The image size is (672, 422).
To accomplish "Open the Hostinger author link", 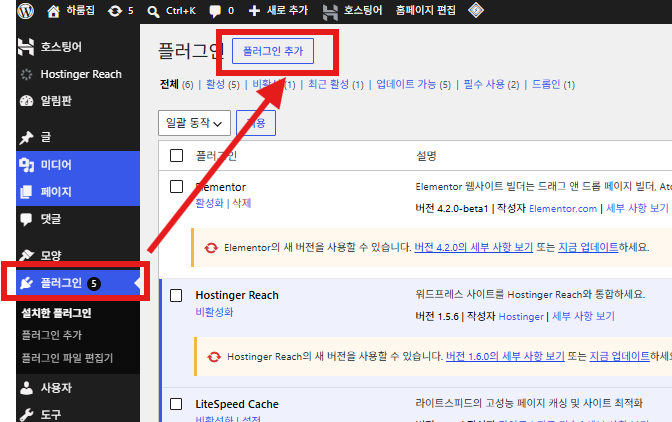I will coord(521,317).
